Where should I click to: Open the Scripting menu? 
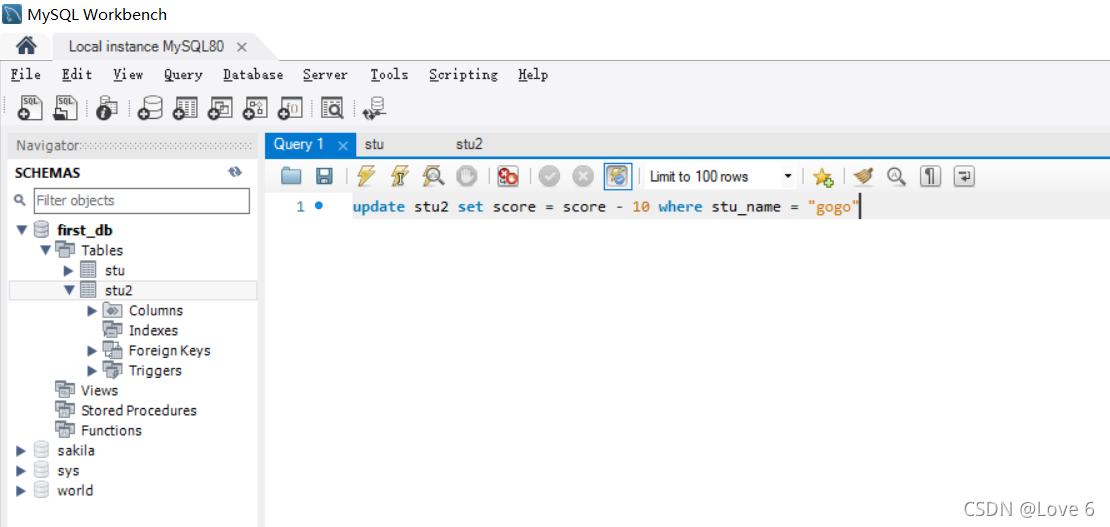coord(463,74)
